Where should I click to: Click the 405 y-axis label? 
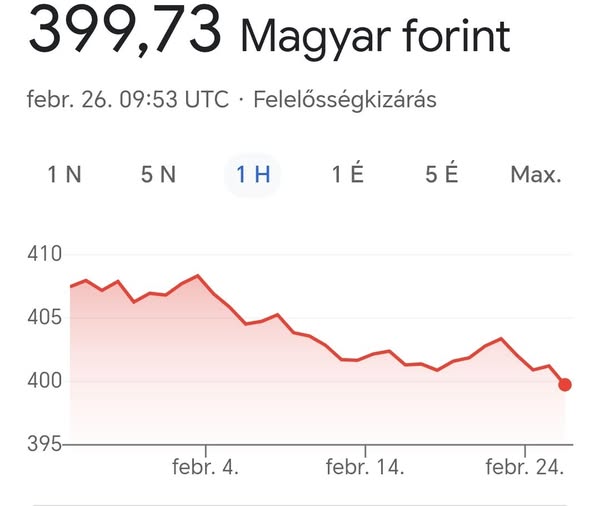[x=46, y=317]
